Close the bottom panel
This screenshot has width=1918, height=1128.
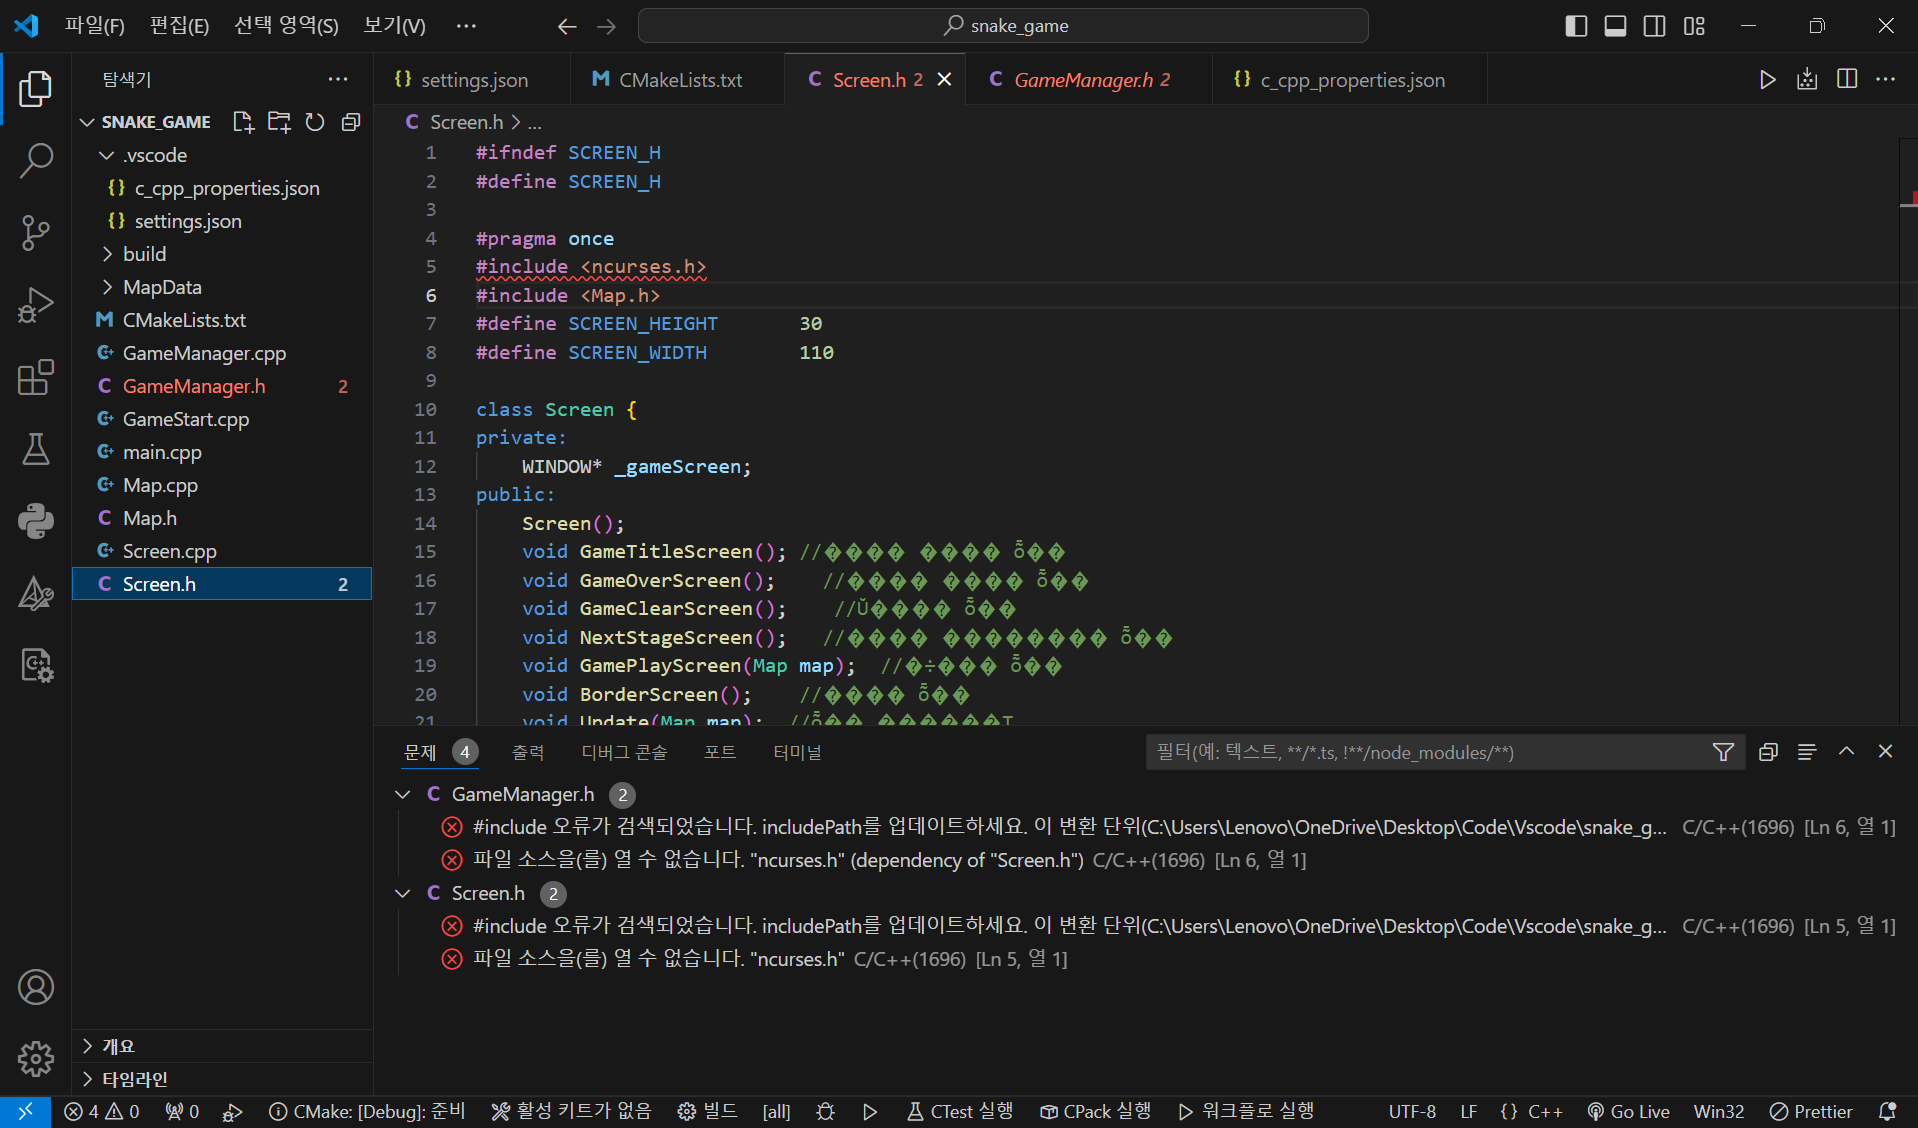pos(1885,752)
